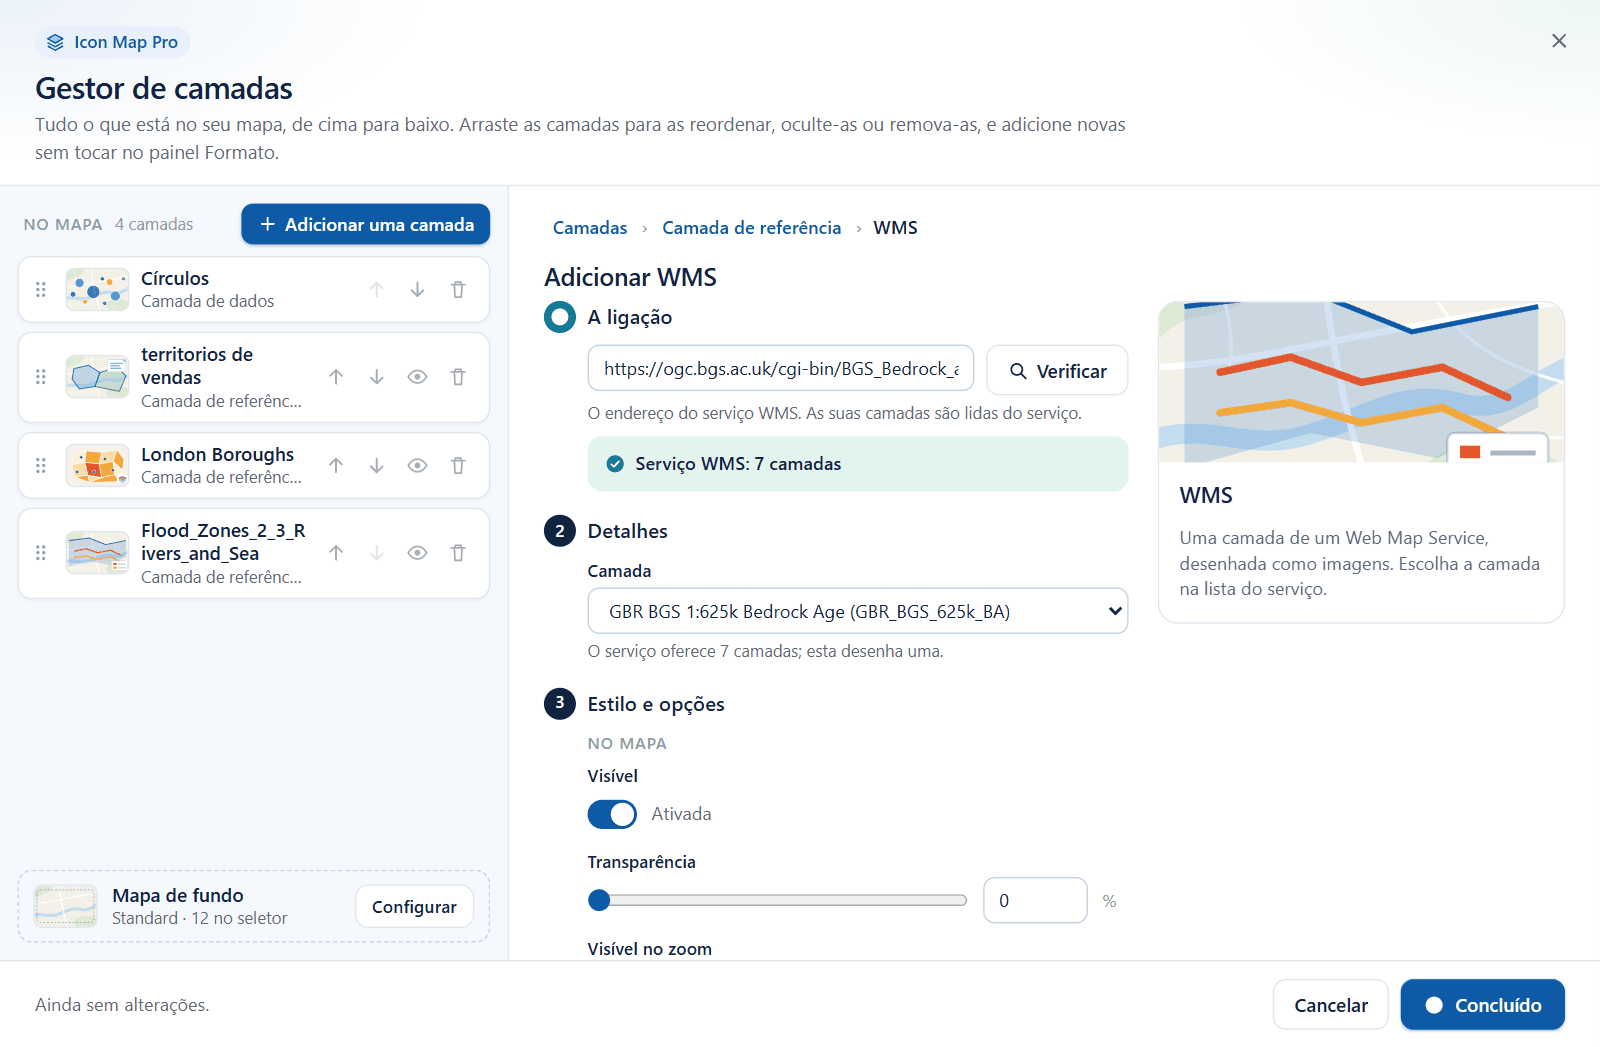Move territorios de vendas layer up

336,377
